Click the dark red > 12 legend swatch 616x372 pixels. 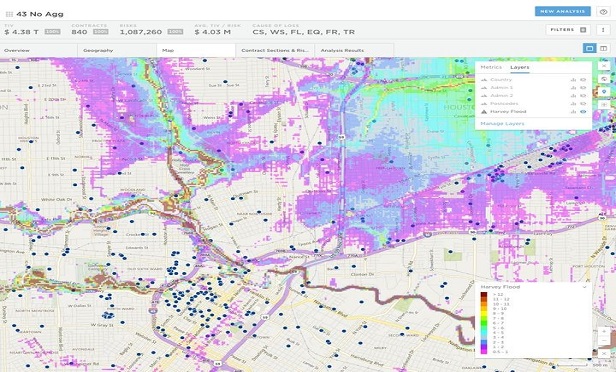[x=484, y=295]
